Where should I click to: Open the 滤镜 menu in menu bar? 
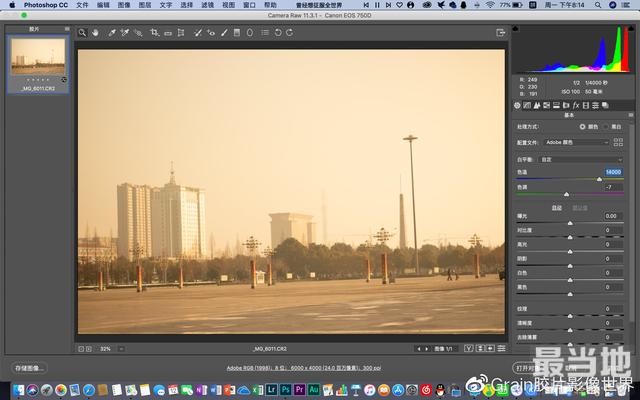[x=208, y=5]
